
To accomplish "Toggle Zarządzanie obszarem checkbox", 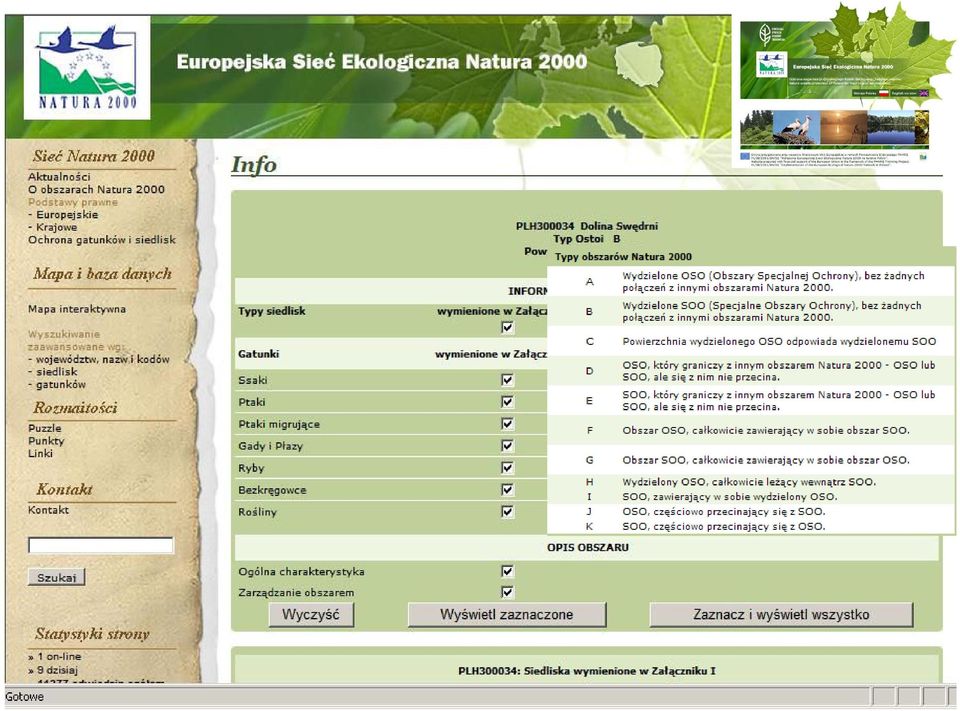I will 507,592.
